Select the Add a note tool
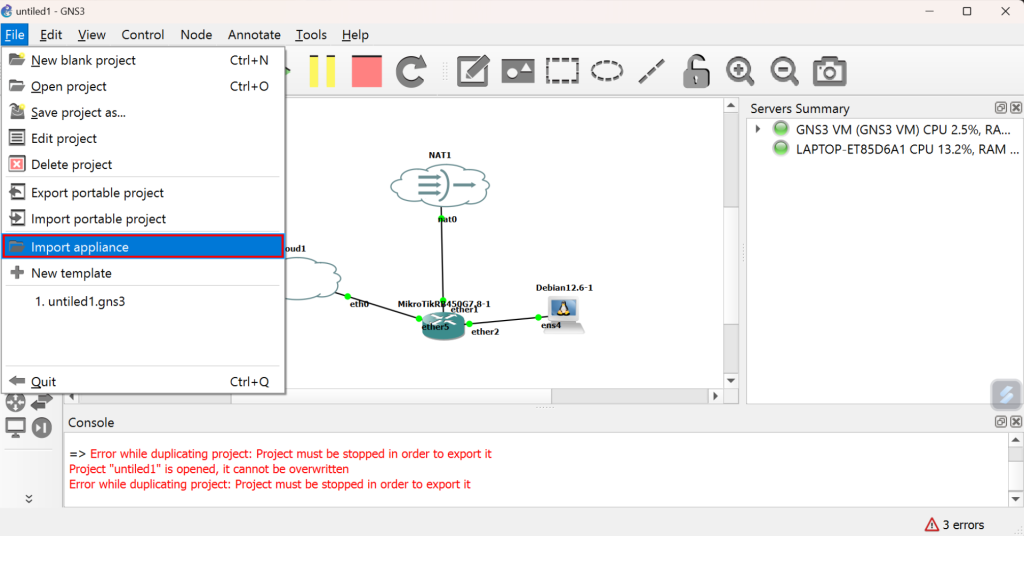1024x576 pixels. [x=473, y=71]
